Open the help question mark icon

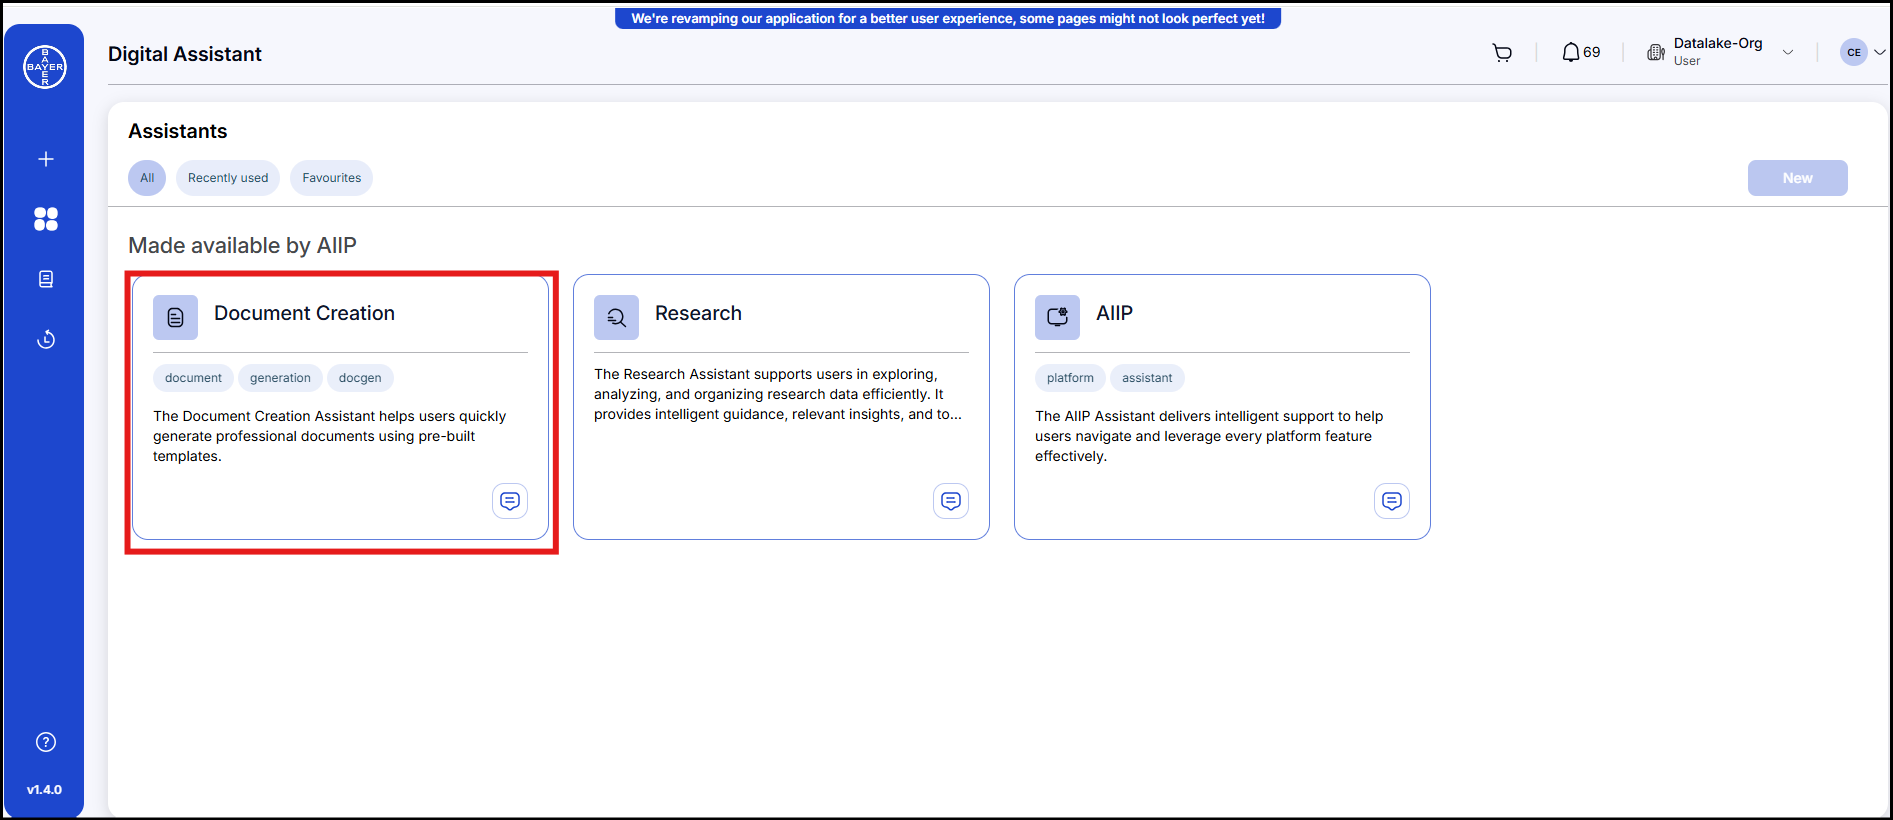coord(46,742)
